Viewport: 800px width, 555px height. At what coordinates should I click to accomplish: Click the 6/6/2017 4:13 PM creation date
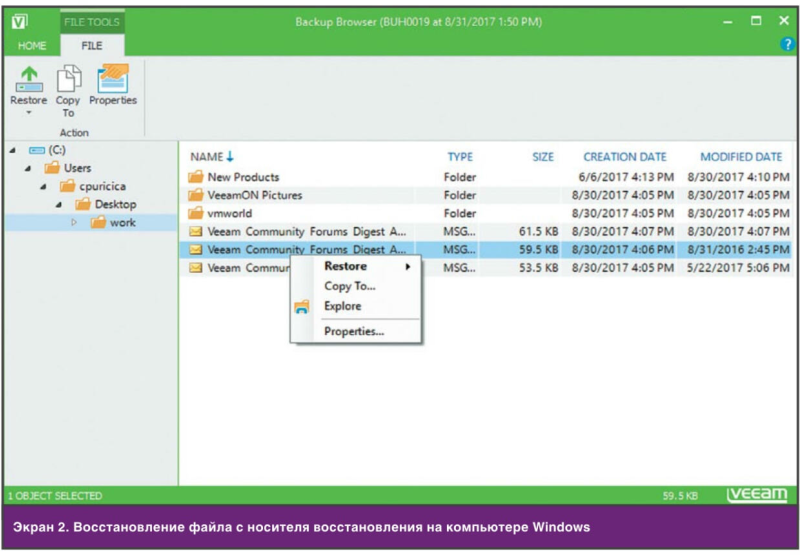click(x=626, y=177)
